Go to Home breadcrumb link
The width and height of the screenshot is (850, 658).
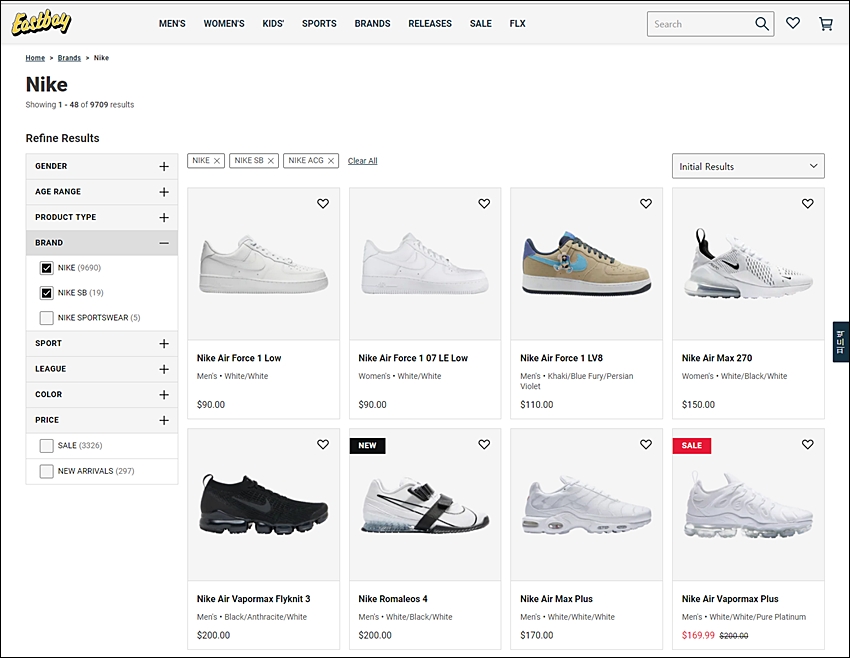[x=35, y=58]
